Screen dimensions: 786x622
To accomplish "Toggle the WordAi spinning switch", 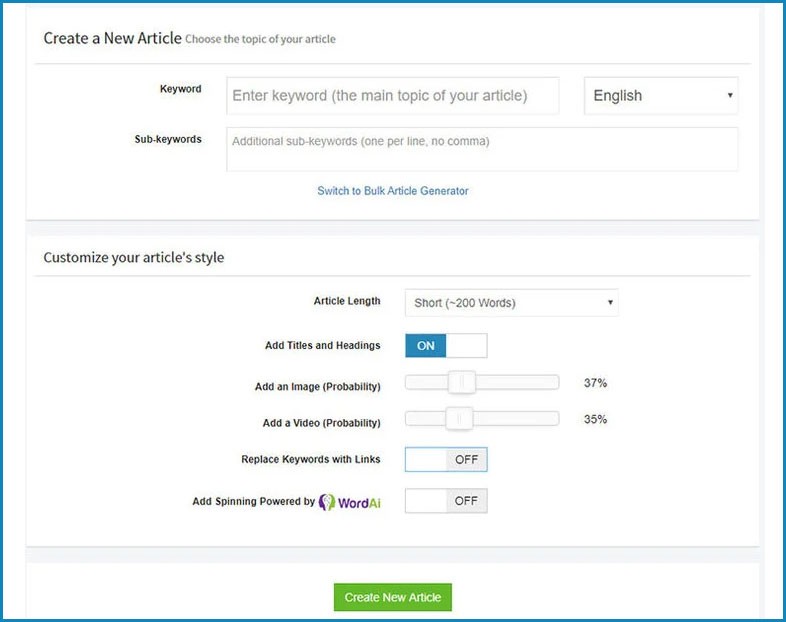I will pyautogui.click(x=446, y=501).
